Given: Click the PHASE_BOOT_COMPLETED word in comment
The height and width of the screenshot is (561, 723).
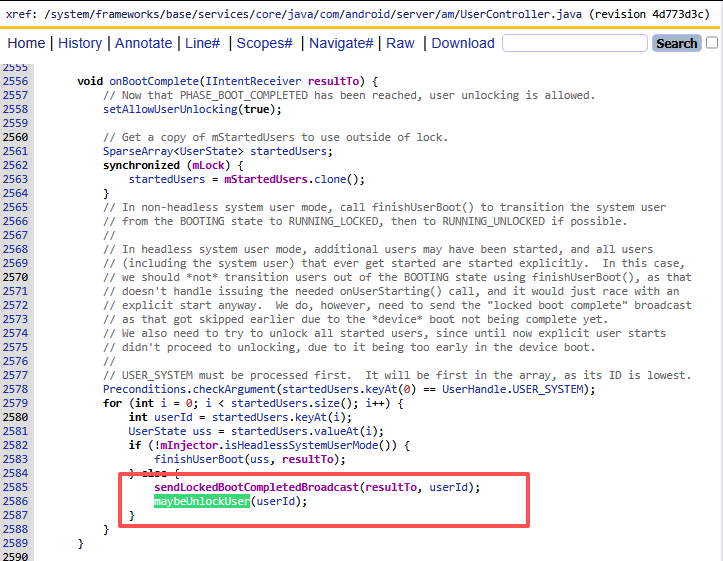Looking at the screenshot, I should (243, 95).
